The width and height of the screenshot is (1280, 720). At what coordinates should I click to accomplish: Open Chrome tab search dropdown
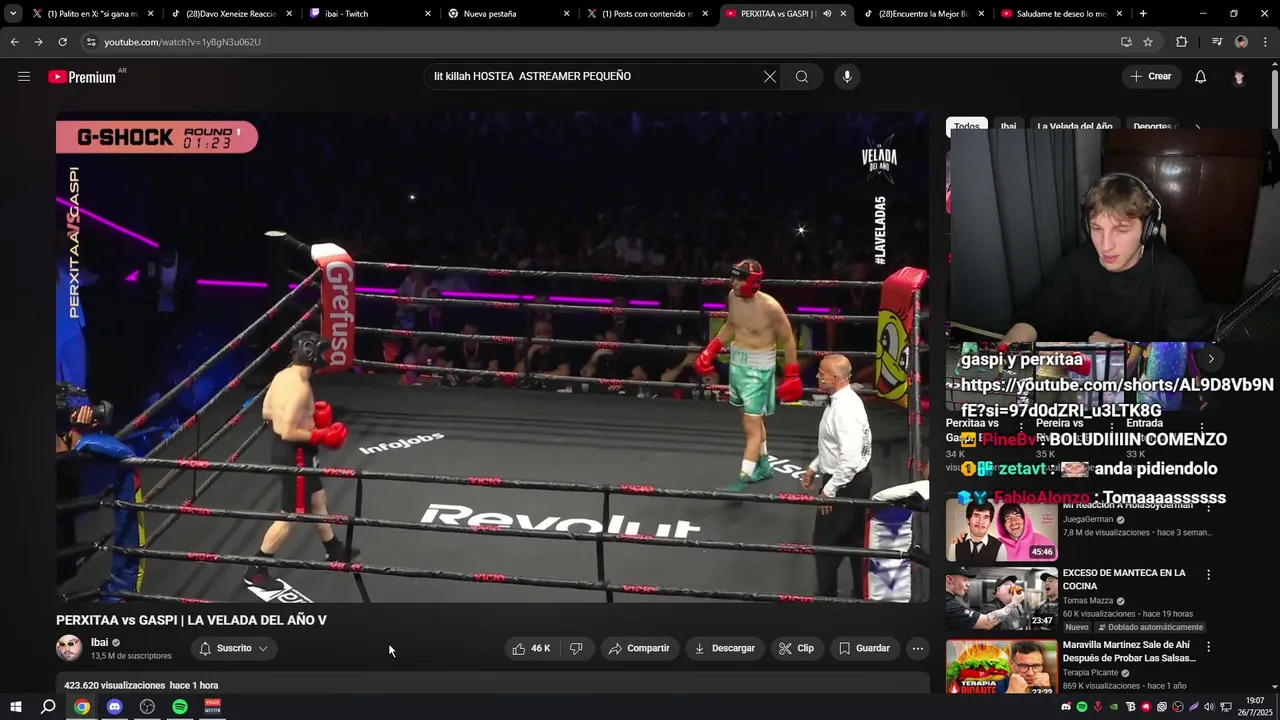pyautogui.click(x=13, y=14)
